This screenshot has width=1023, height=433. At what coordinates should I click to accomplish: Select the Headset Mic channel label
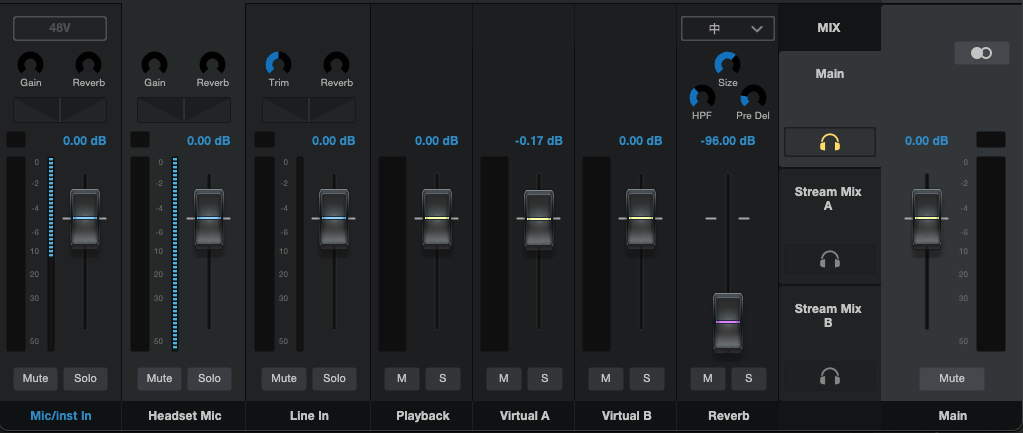[185, 416]
